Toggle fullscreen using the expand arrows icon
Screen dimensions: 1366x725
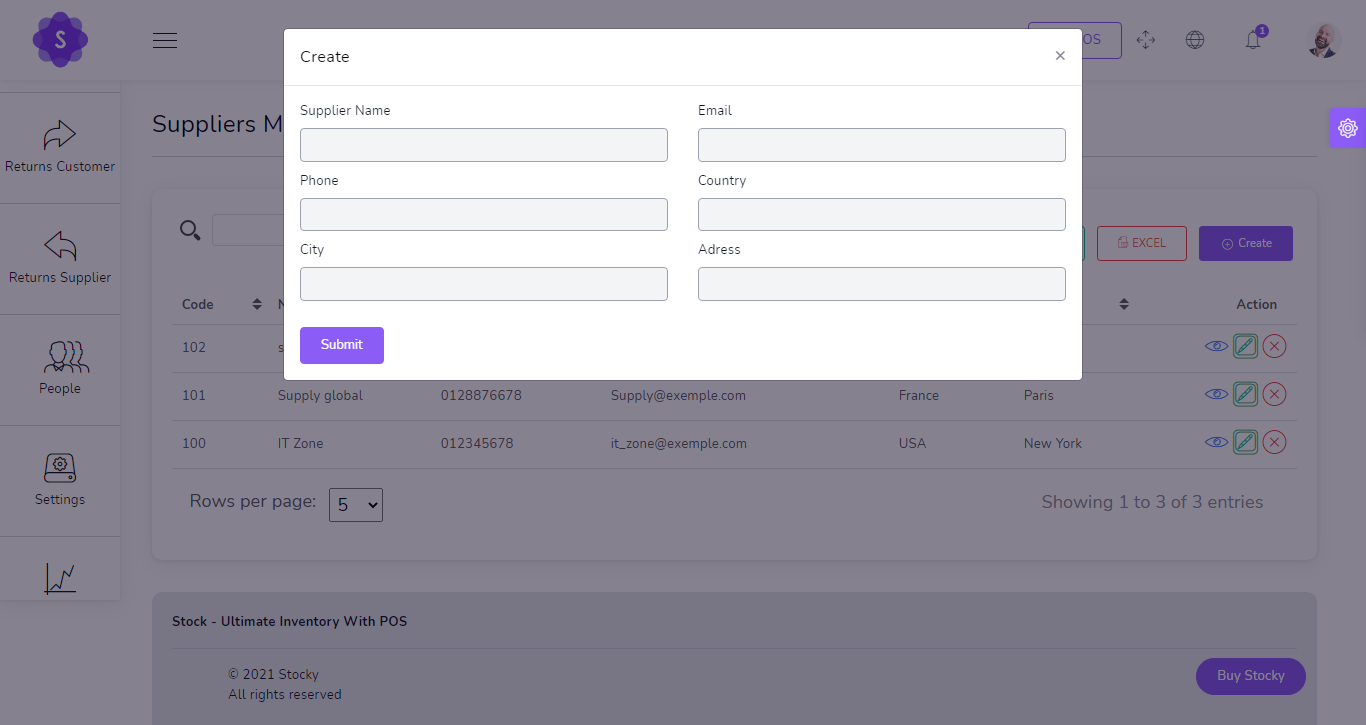tap(1146, 40)
